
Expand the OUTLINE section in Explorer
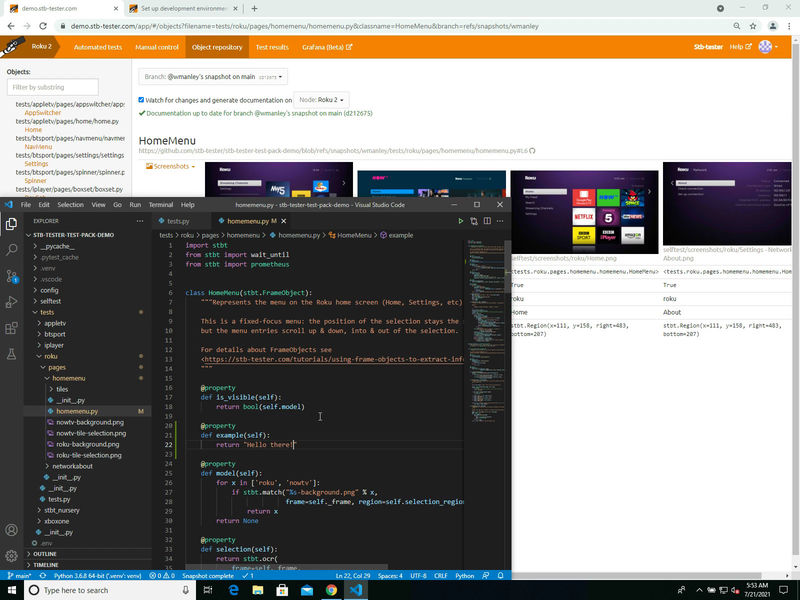(45, 553)
